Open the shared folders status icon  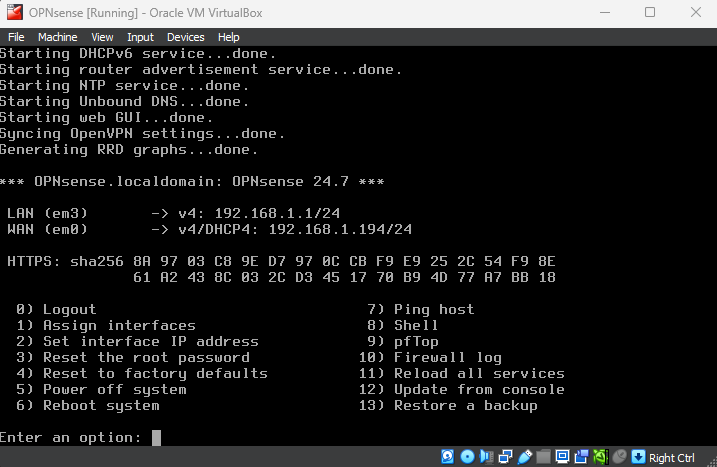click(540, 457)
